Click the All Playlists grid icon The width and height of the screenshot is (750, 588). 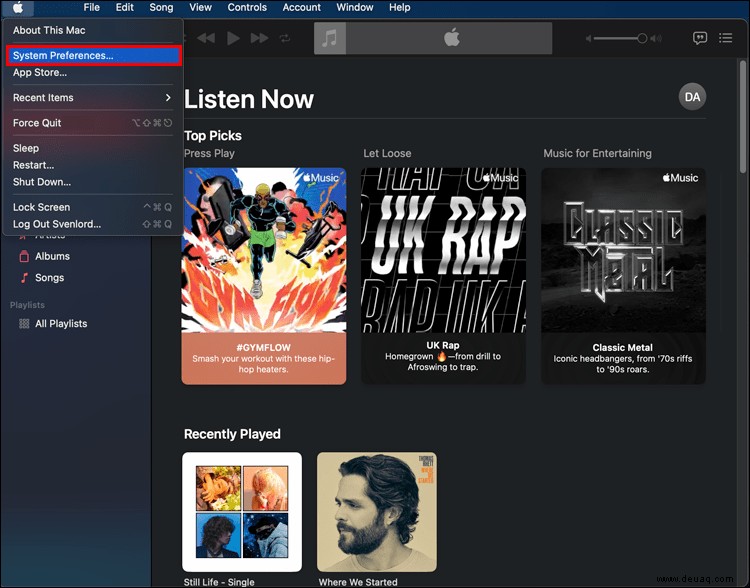coord(24,324)
